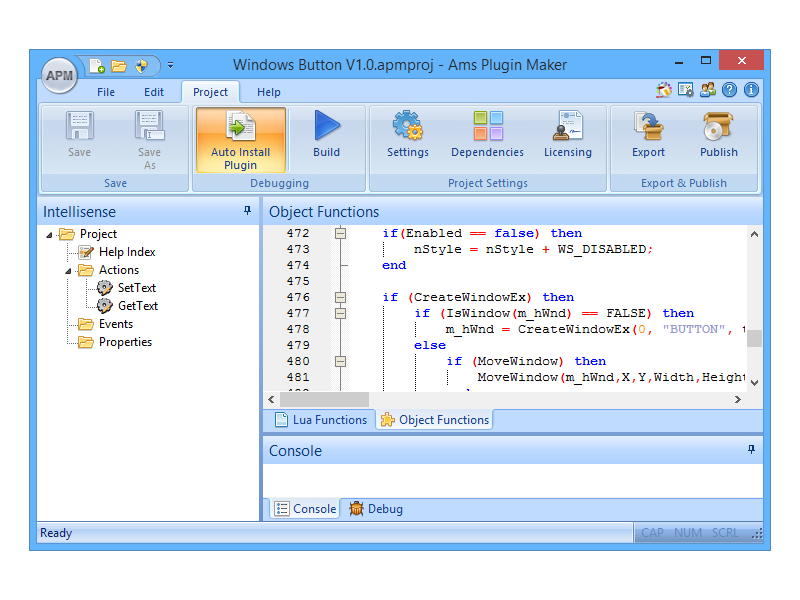Click the horizontal scrollbar thumb
Viewport: 800px width, 600px height.
point(324,399)
